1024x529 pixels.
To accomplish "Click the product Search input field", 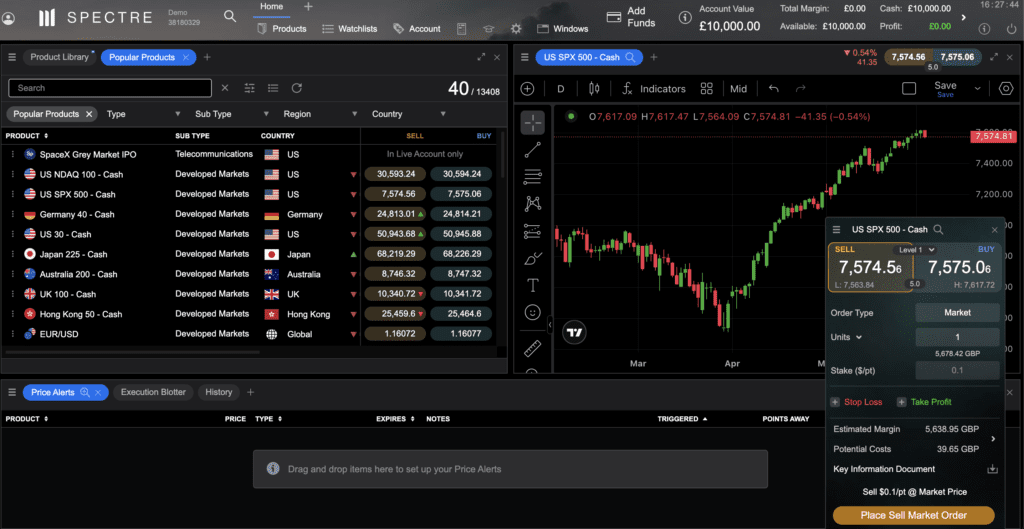I will coord(110,88).
